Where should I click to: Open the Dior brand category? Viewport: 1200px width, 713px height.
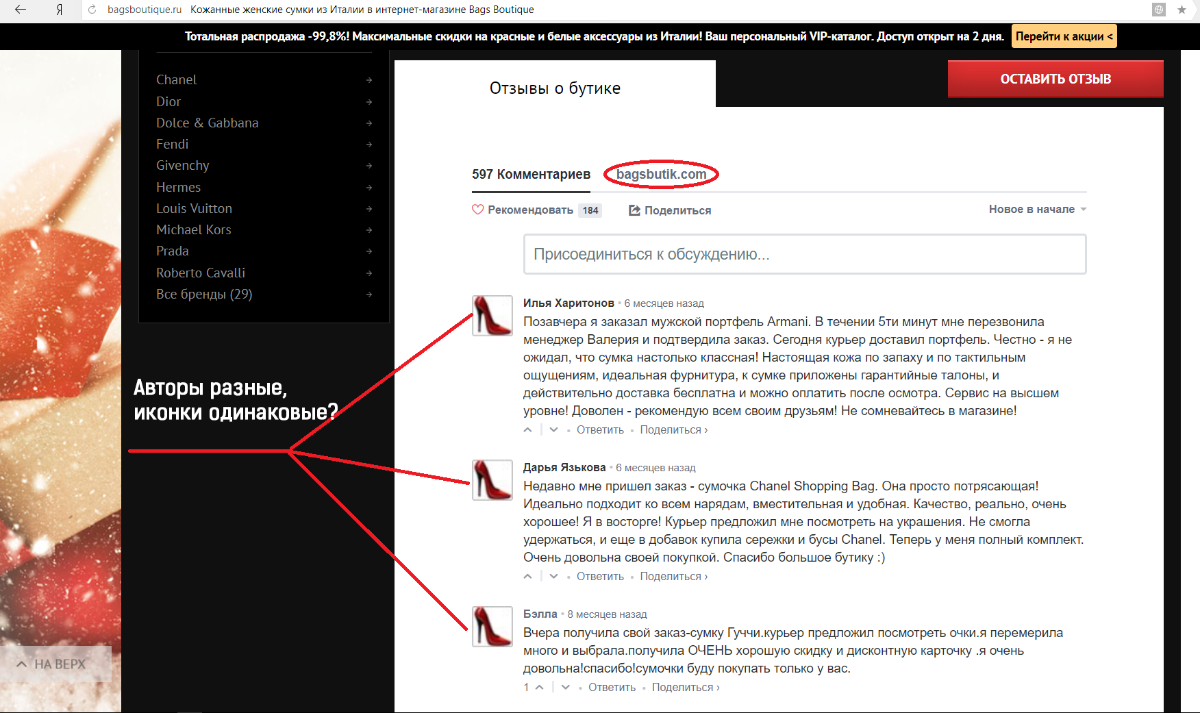pyautogui.click(x=169, y=102)
